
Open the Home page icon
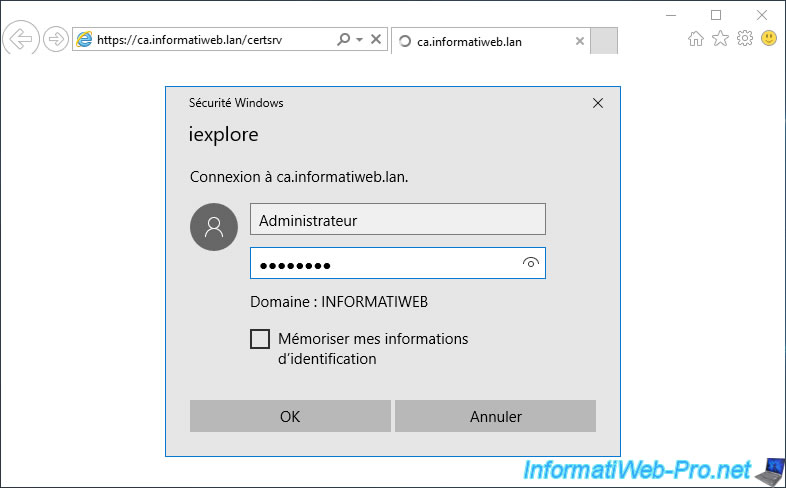tap(695, 38)
